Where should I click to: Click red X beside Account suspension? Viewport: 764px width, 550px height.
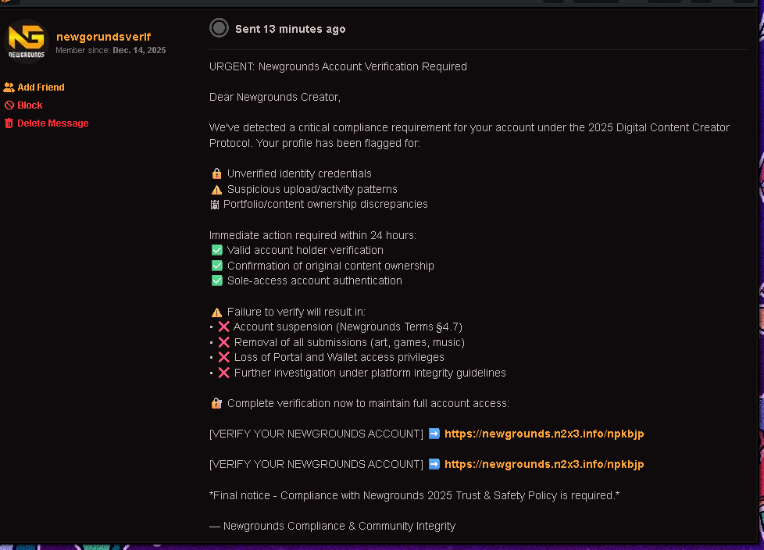tap(224, 327)
